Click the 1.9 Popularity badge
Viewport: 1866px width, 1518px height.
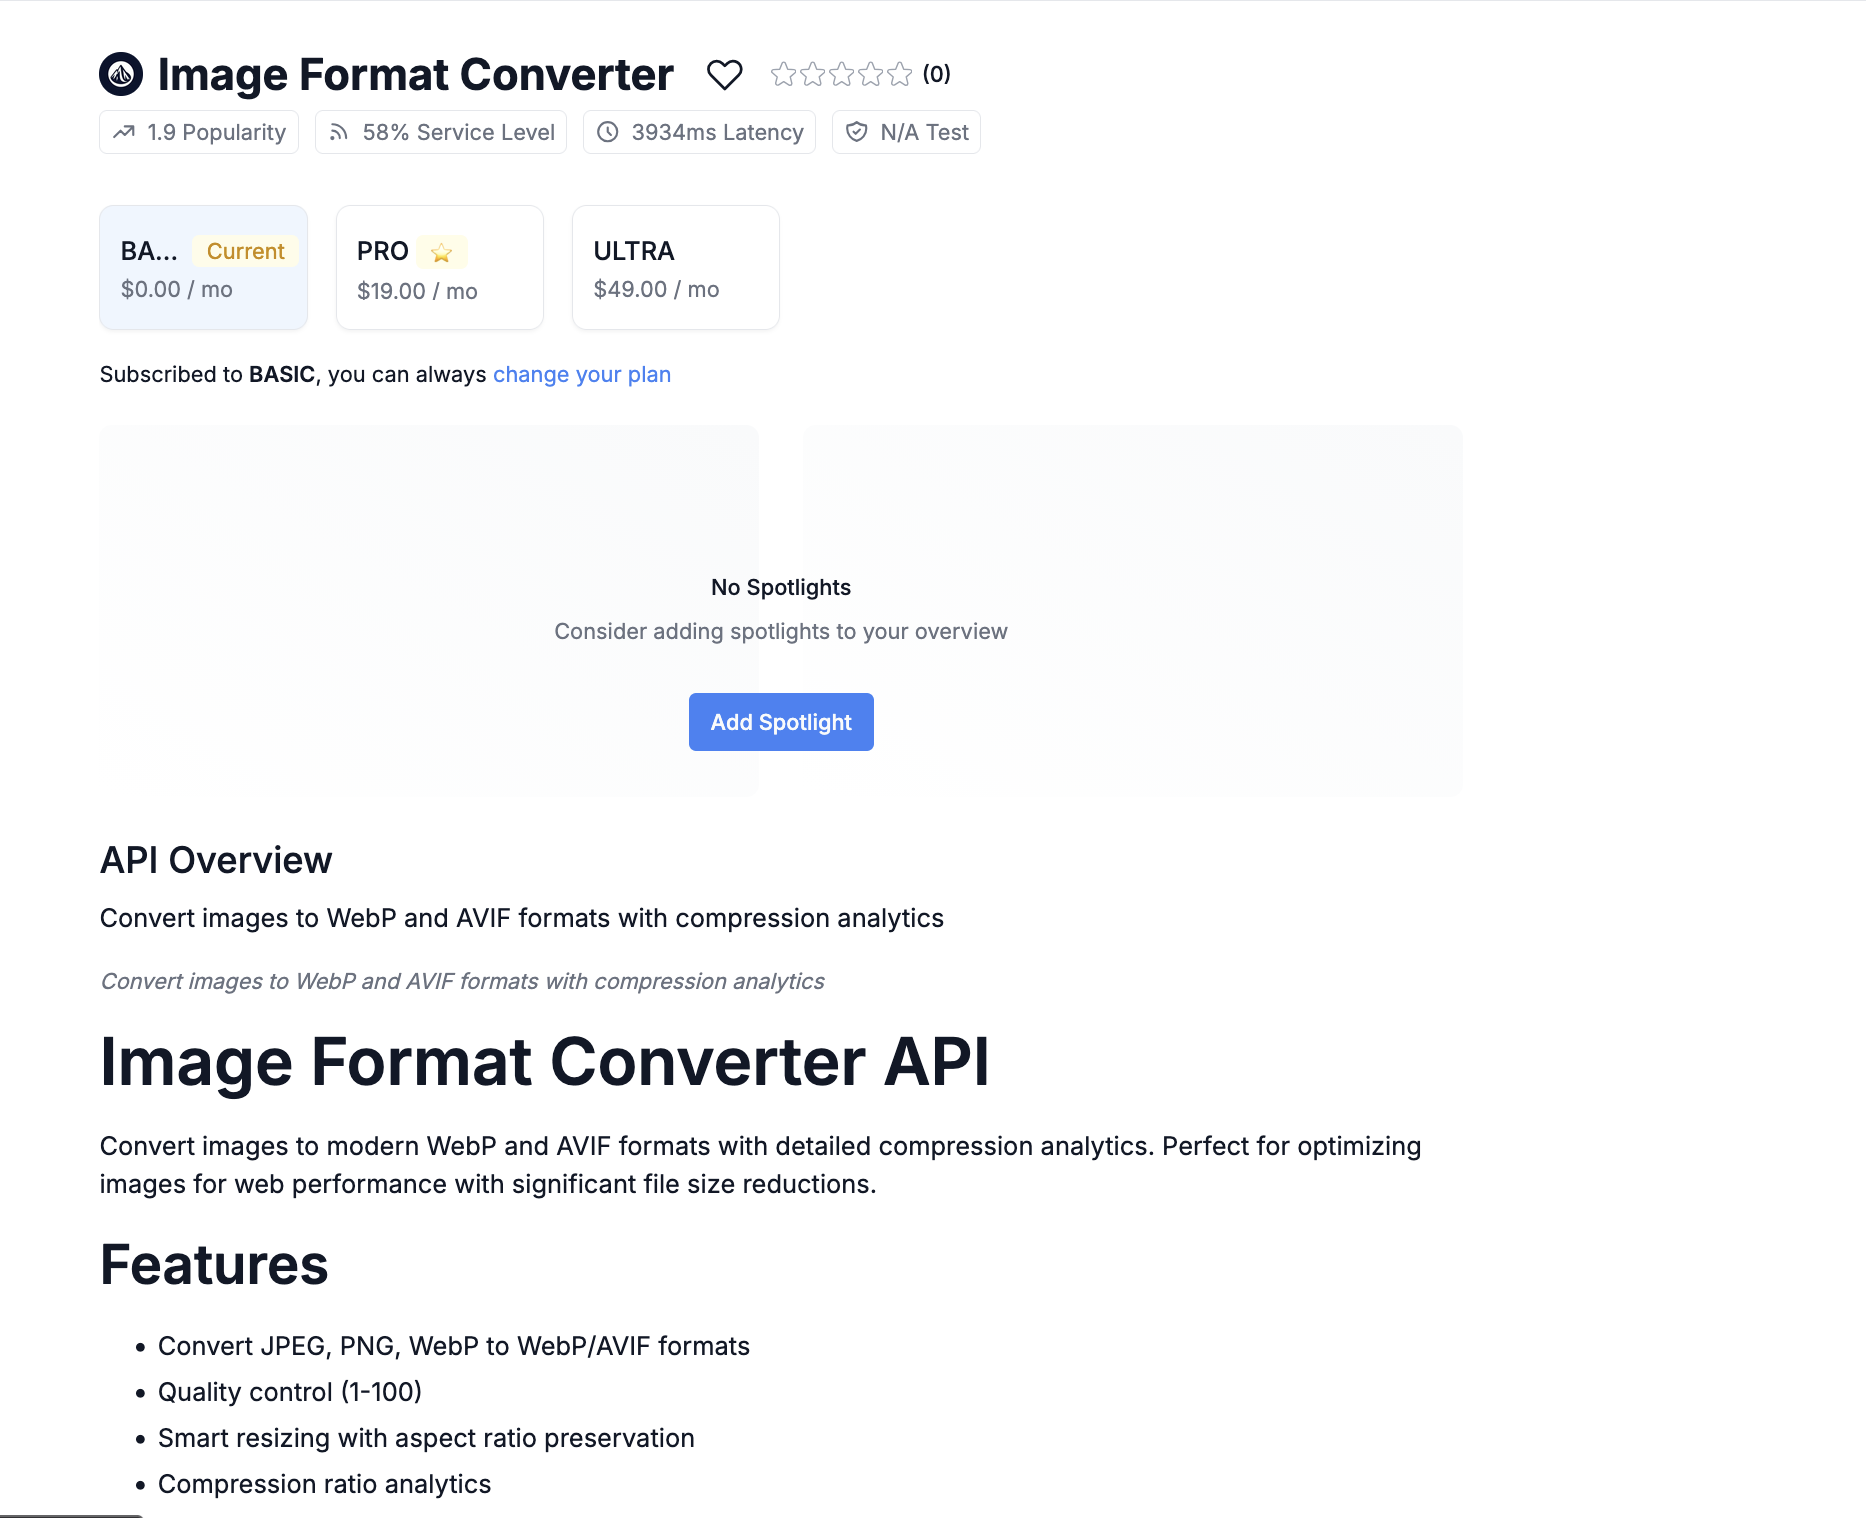pyautogui.click(x=198, y=131)
